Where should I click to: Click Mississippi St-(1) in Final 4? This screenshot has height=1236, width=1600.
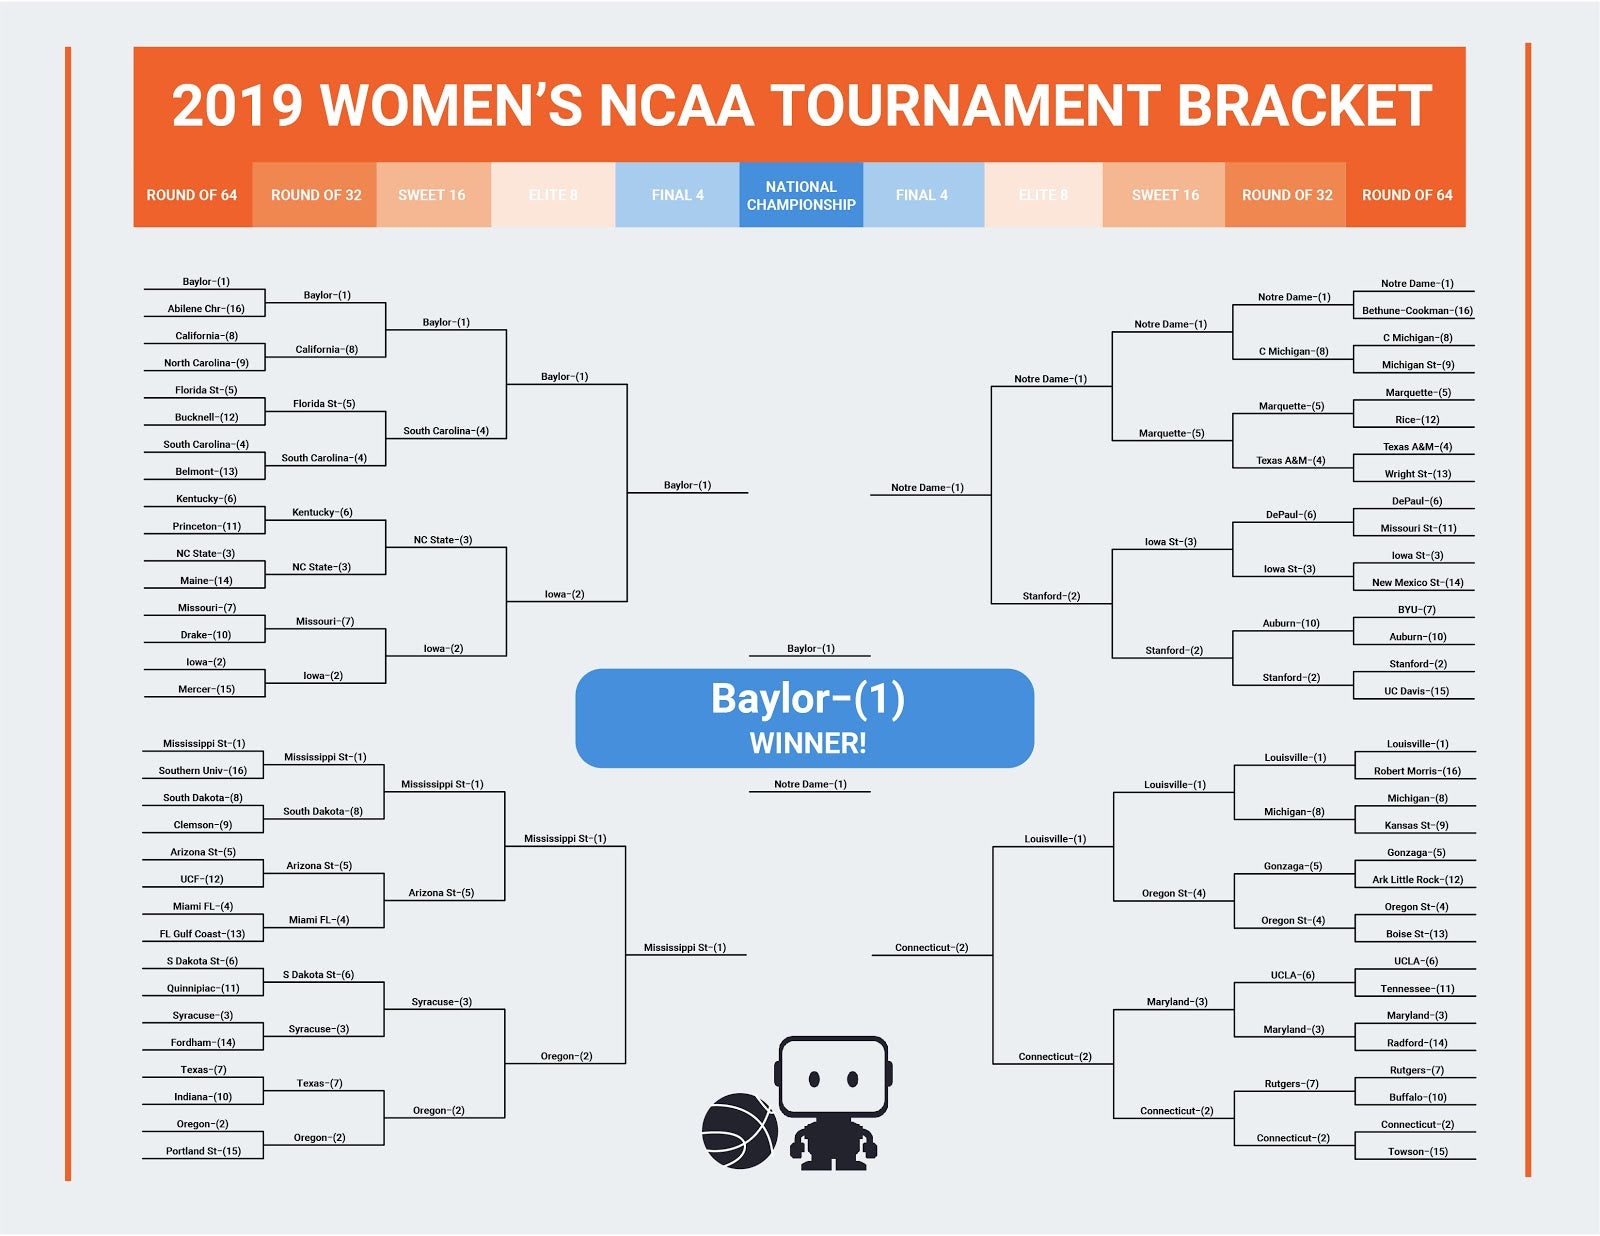[x=685, y=947]
